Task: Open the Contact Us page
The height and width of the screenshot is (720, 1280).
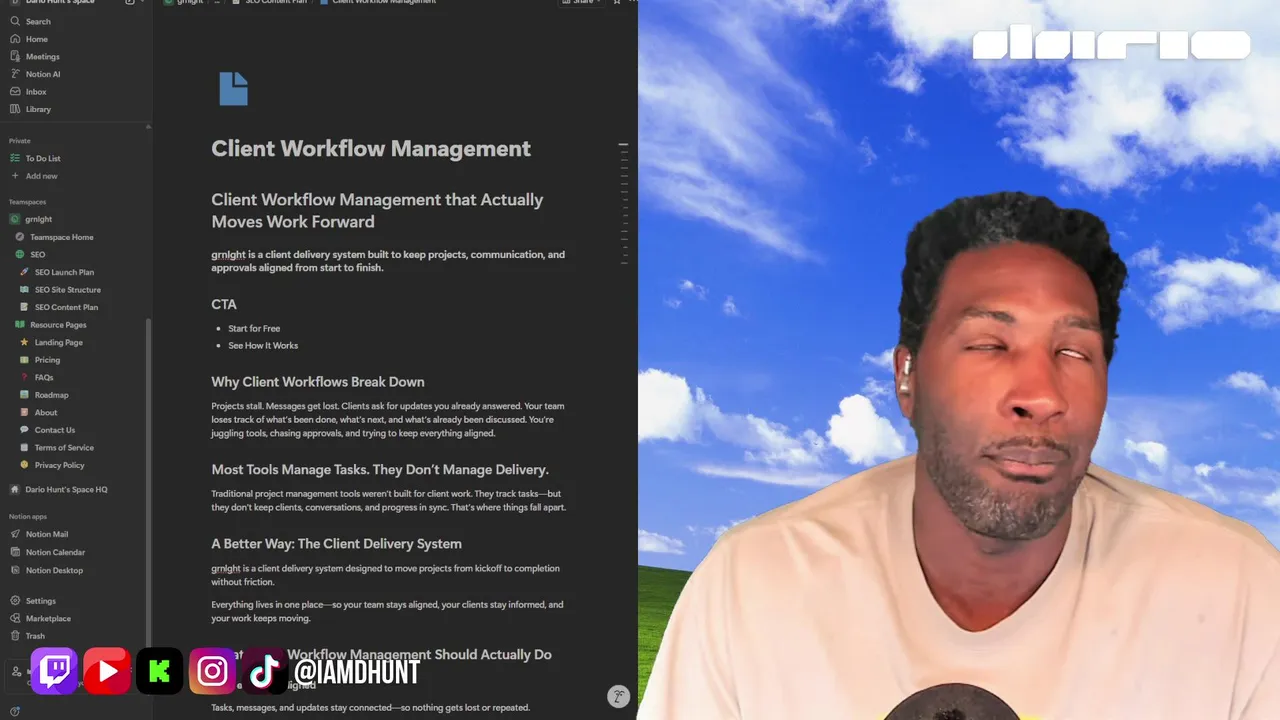Action: [x=54, y=430]
